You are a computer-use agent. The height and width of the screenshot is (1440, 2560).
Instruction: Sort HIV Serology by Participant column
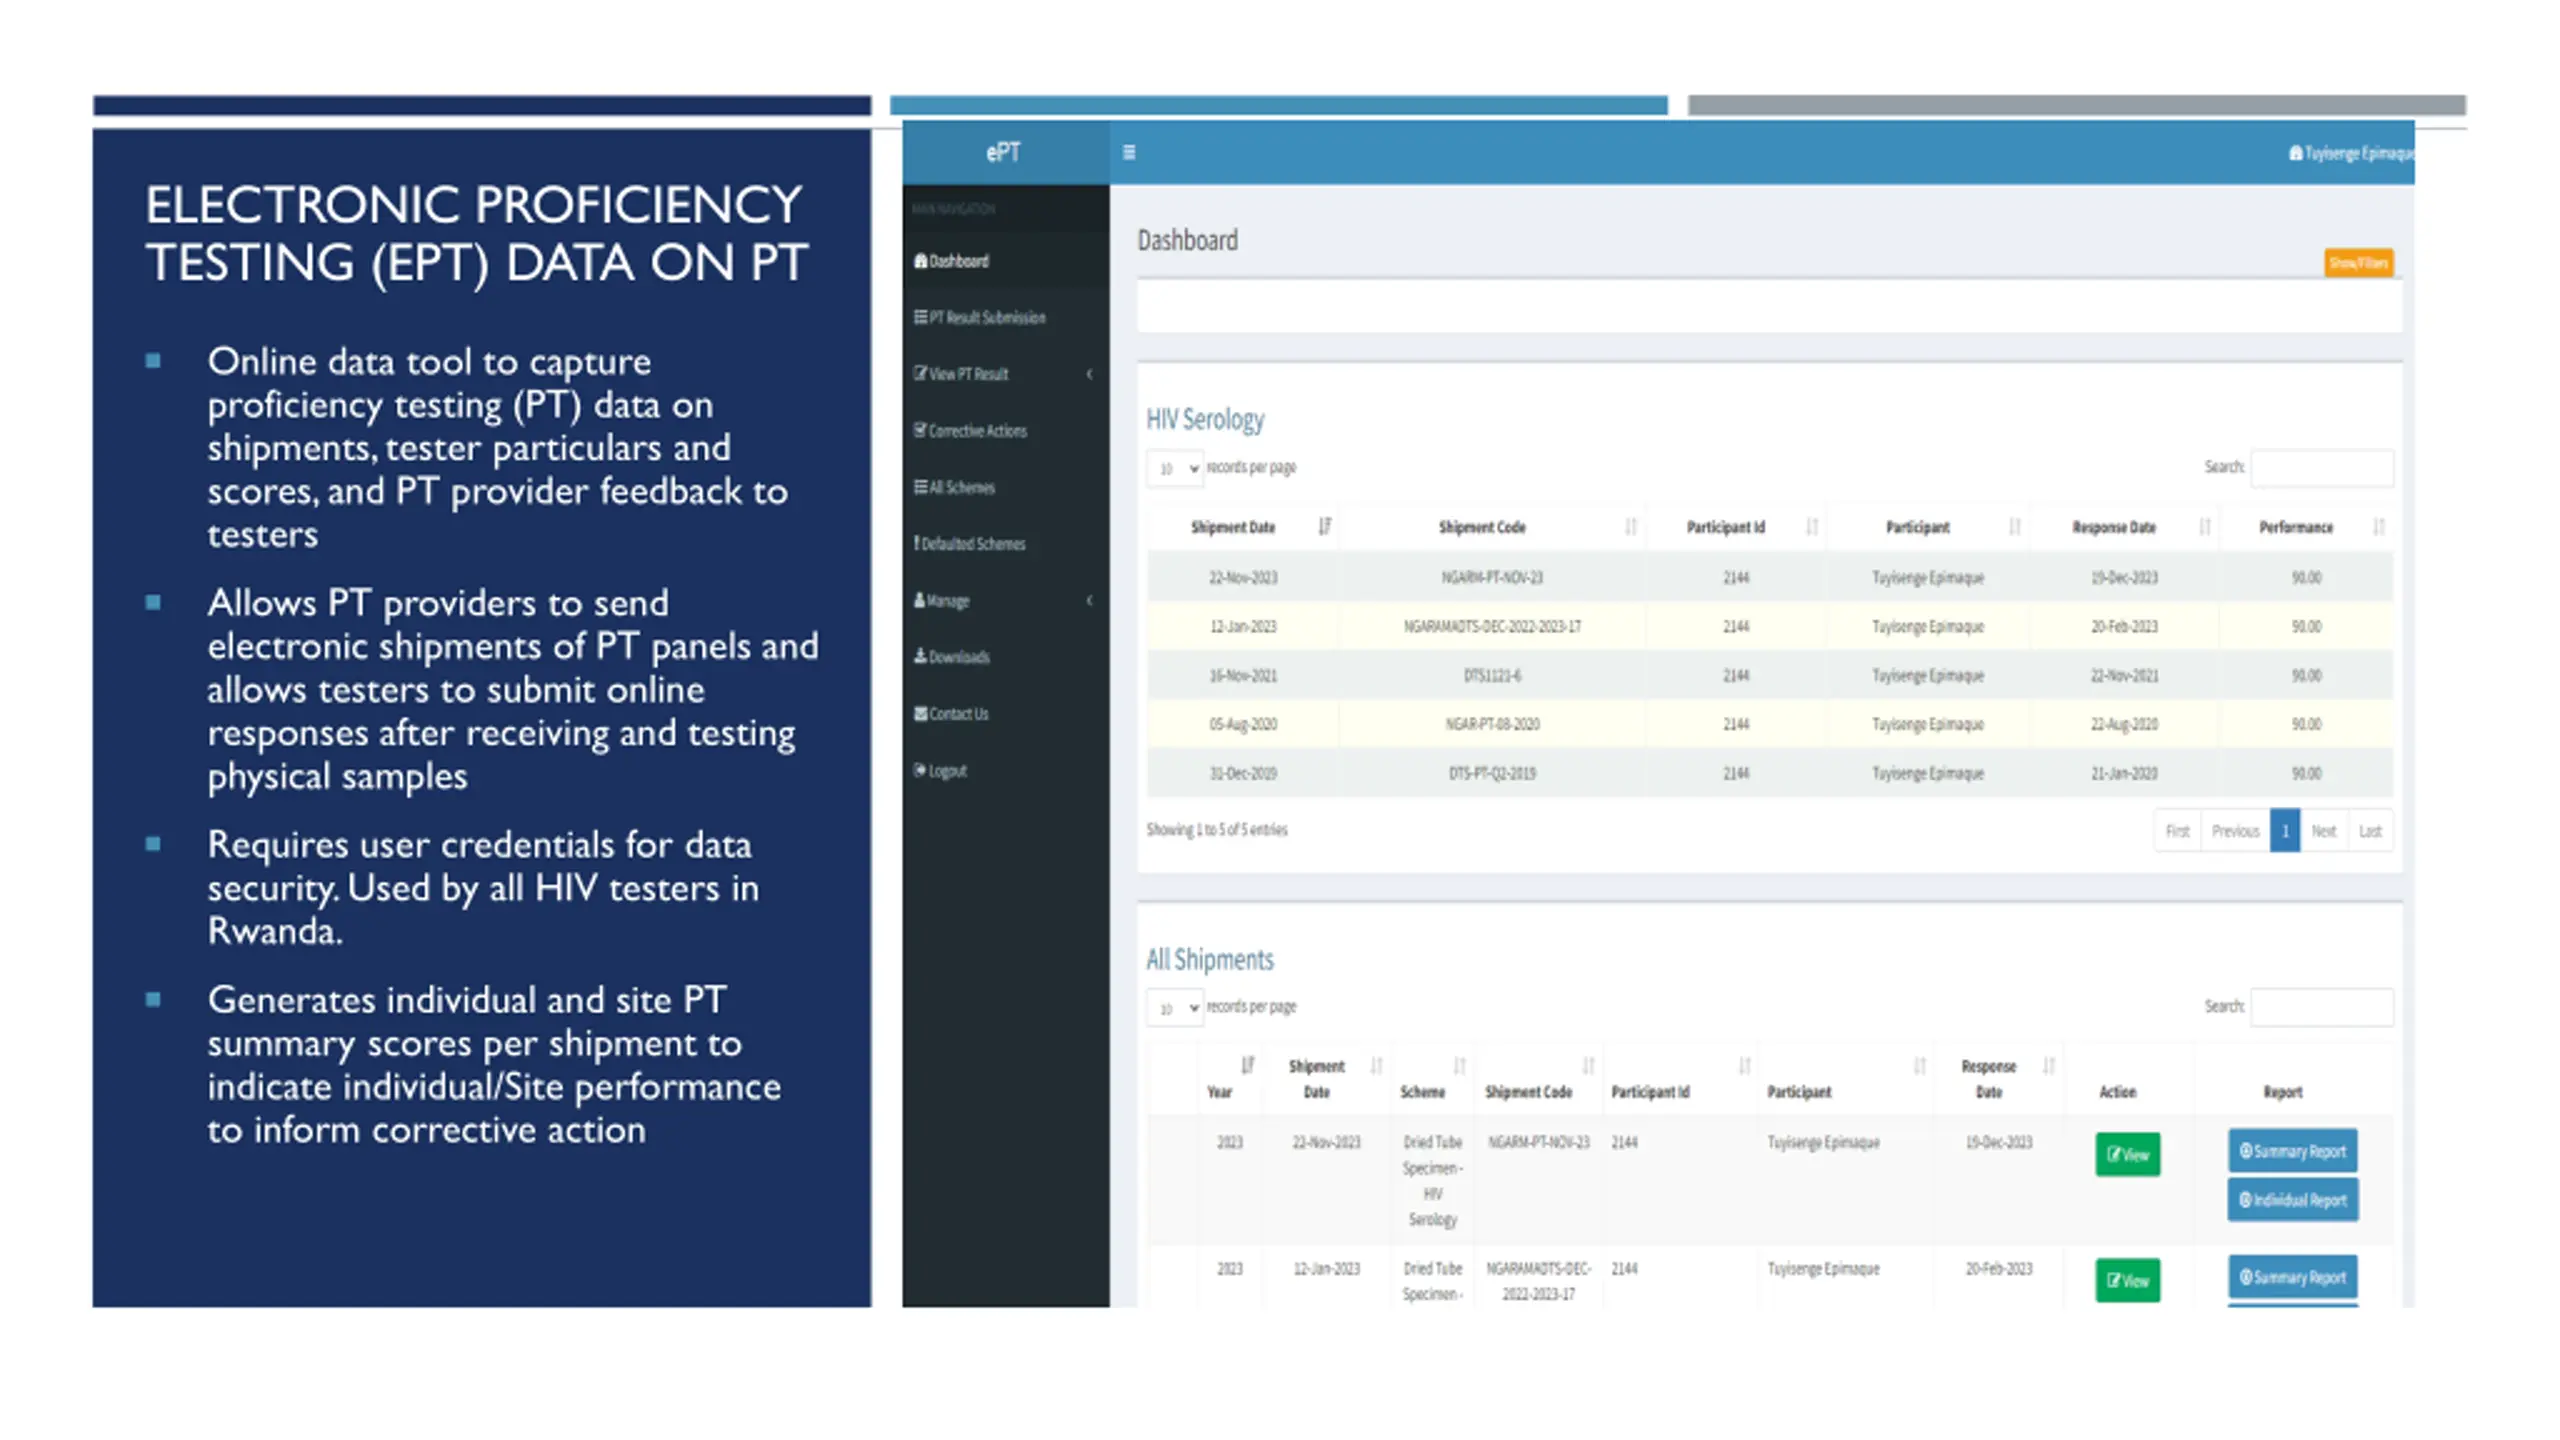[1928, 527]
